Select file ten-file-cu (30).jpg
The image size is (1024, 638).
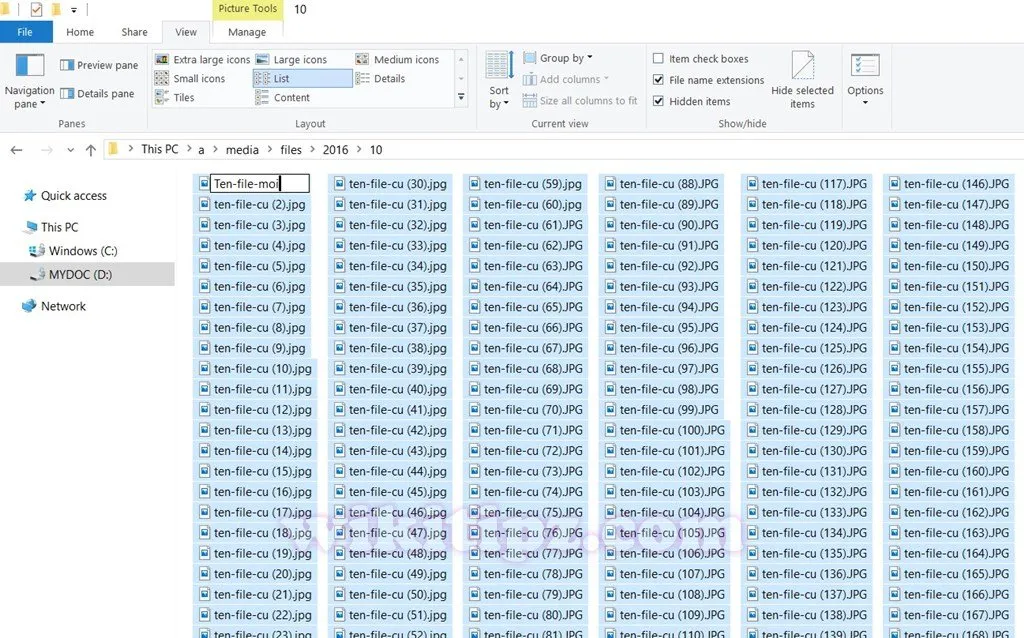pos(390,184)
